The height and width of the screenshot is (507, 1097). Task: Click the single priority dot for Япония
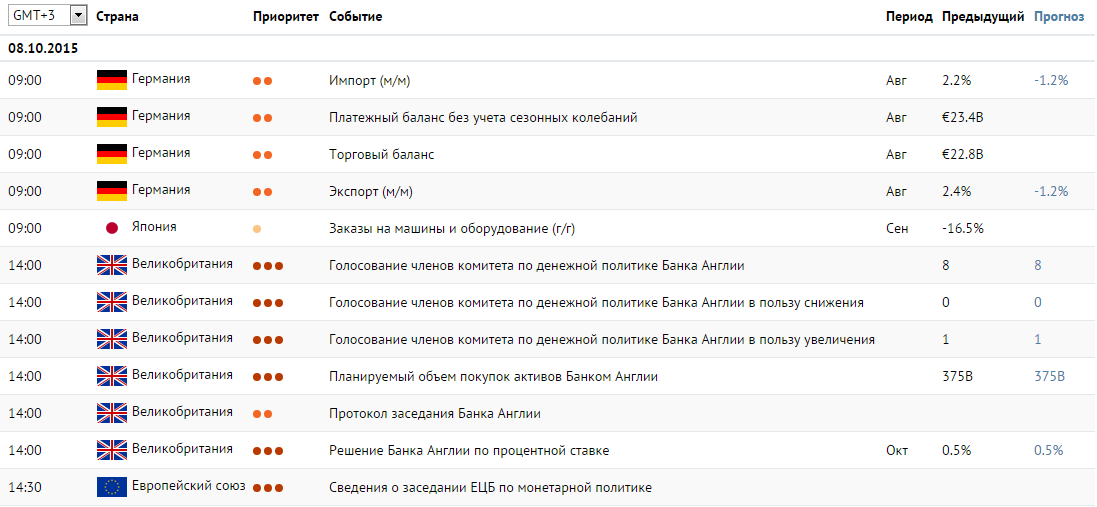(x=257, y=229)
